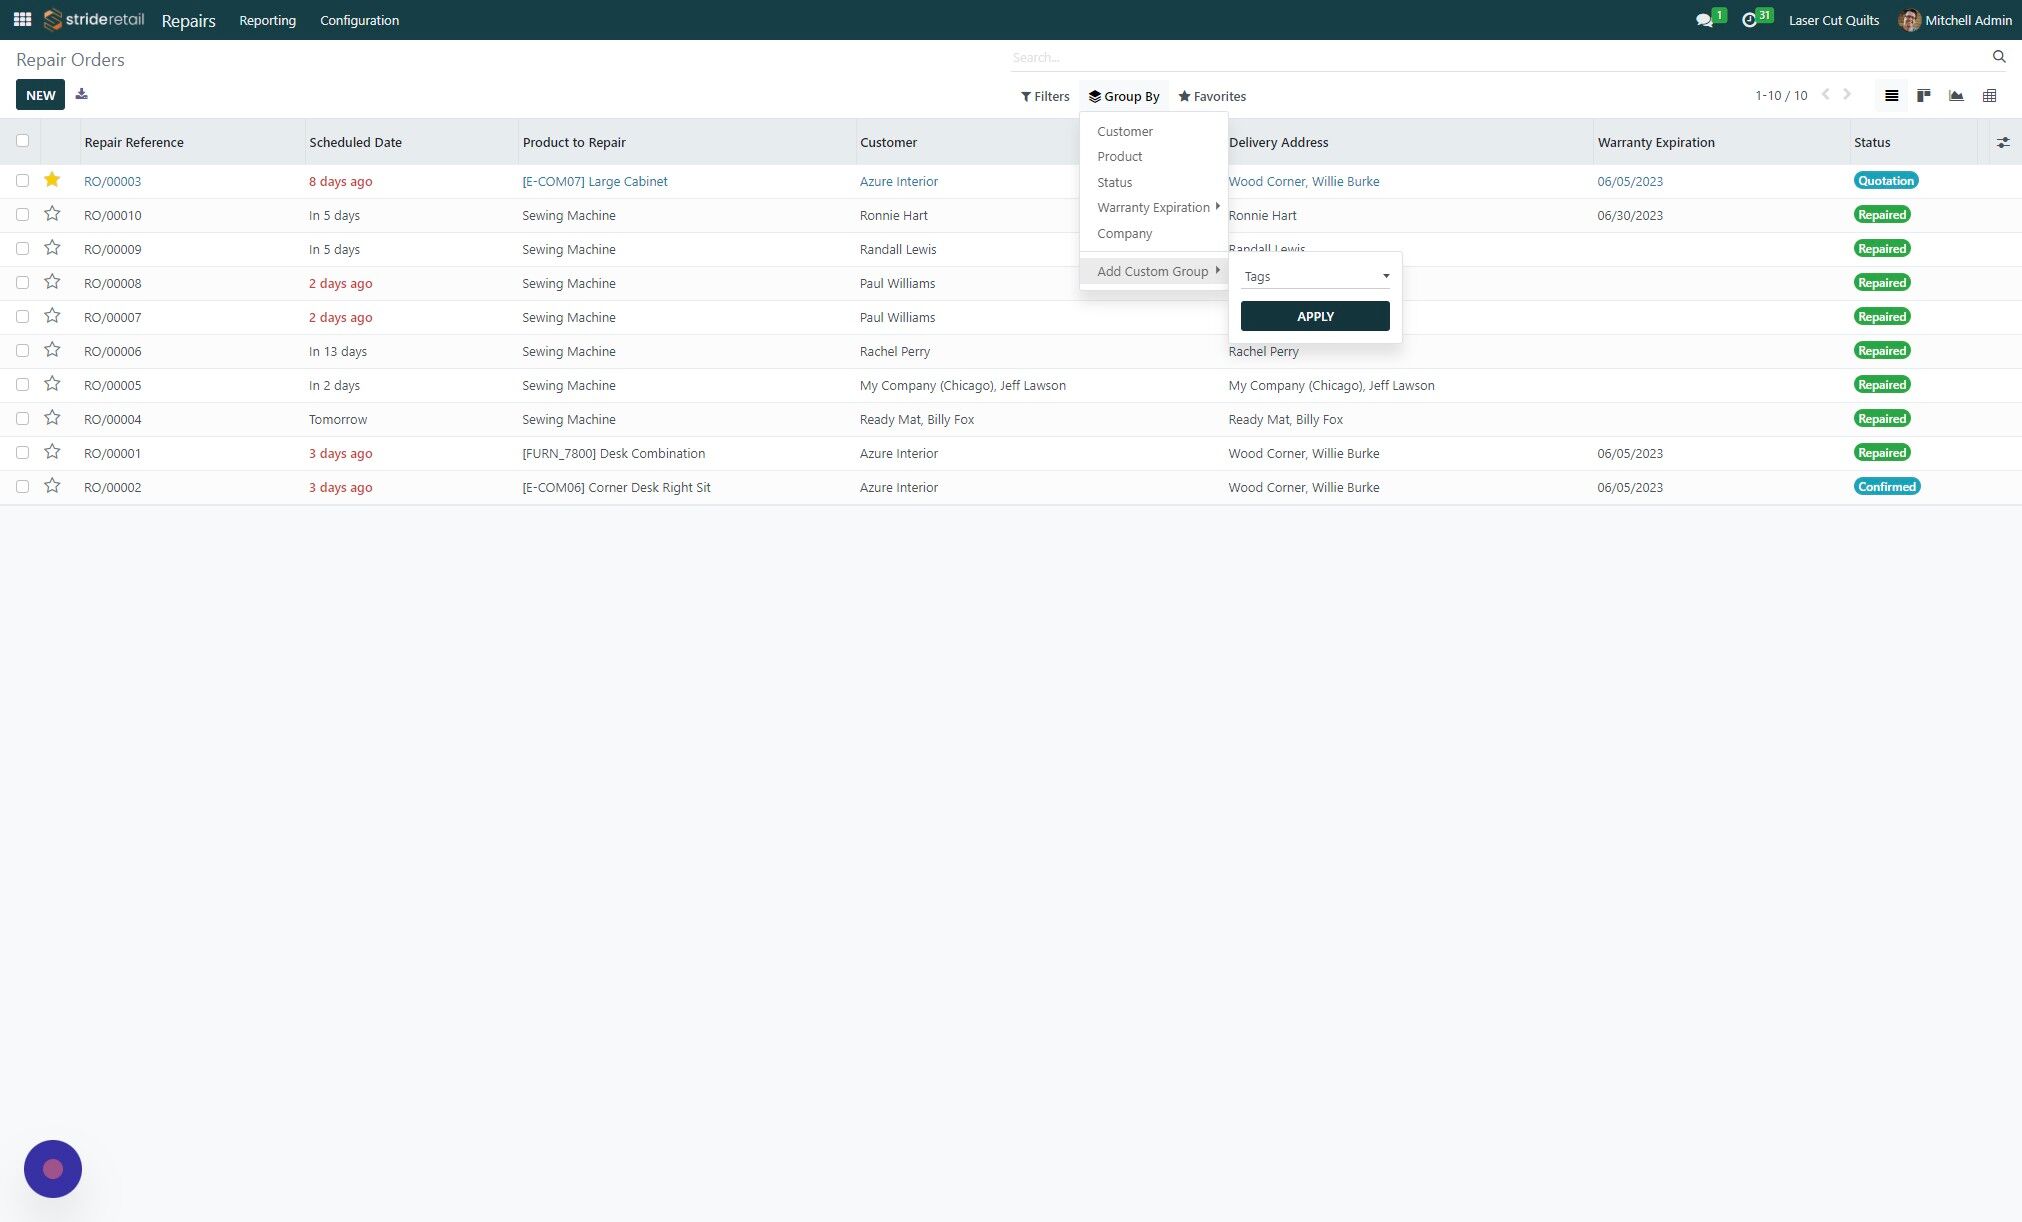Click the pager 1-10 / 10 counter
Viewport: 2022px width, 1222px height.
[x=1781, y=96]
